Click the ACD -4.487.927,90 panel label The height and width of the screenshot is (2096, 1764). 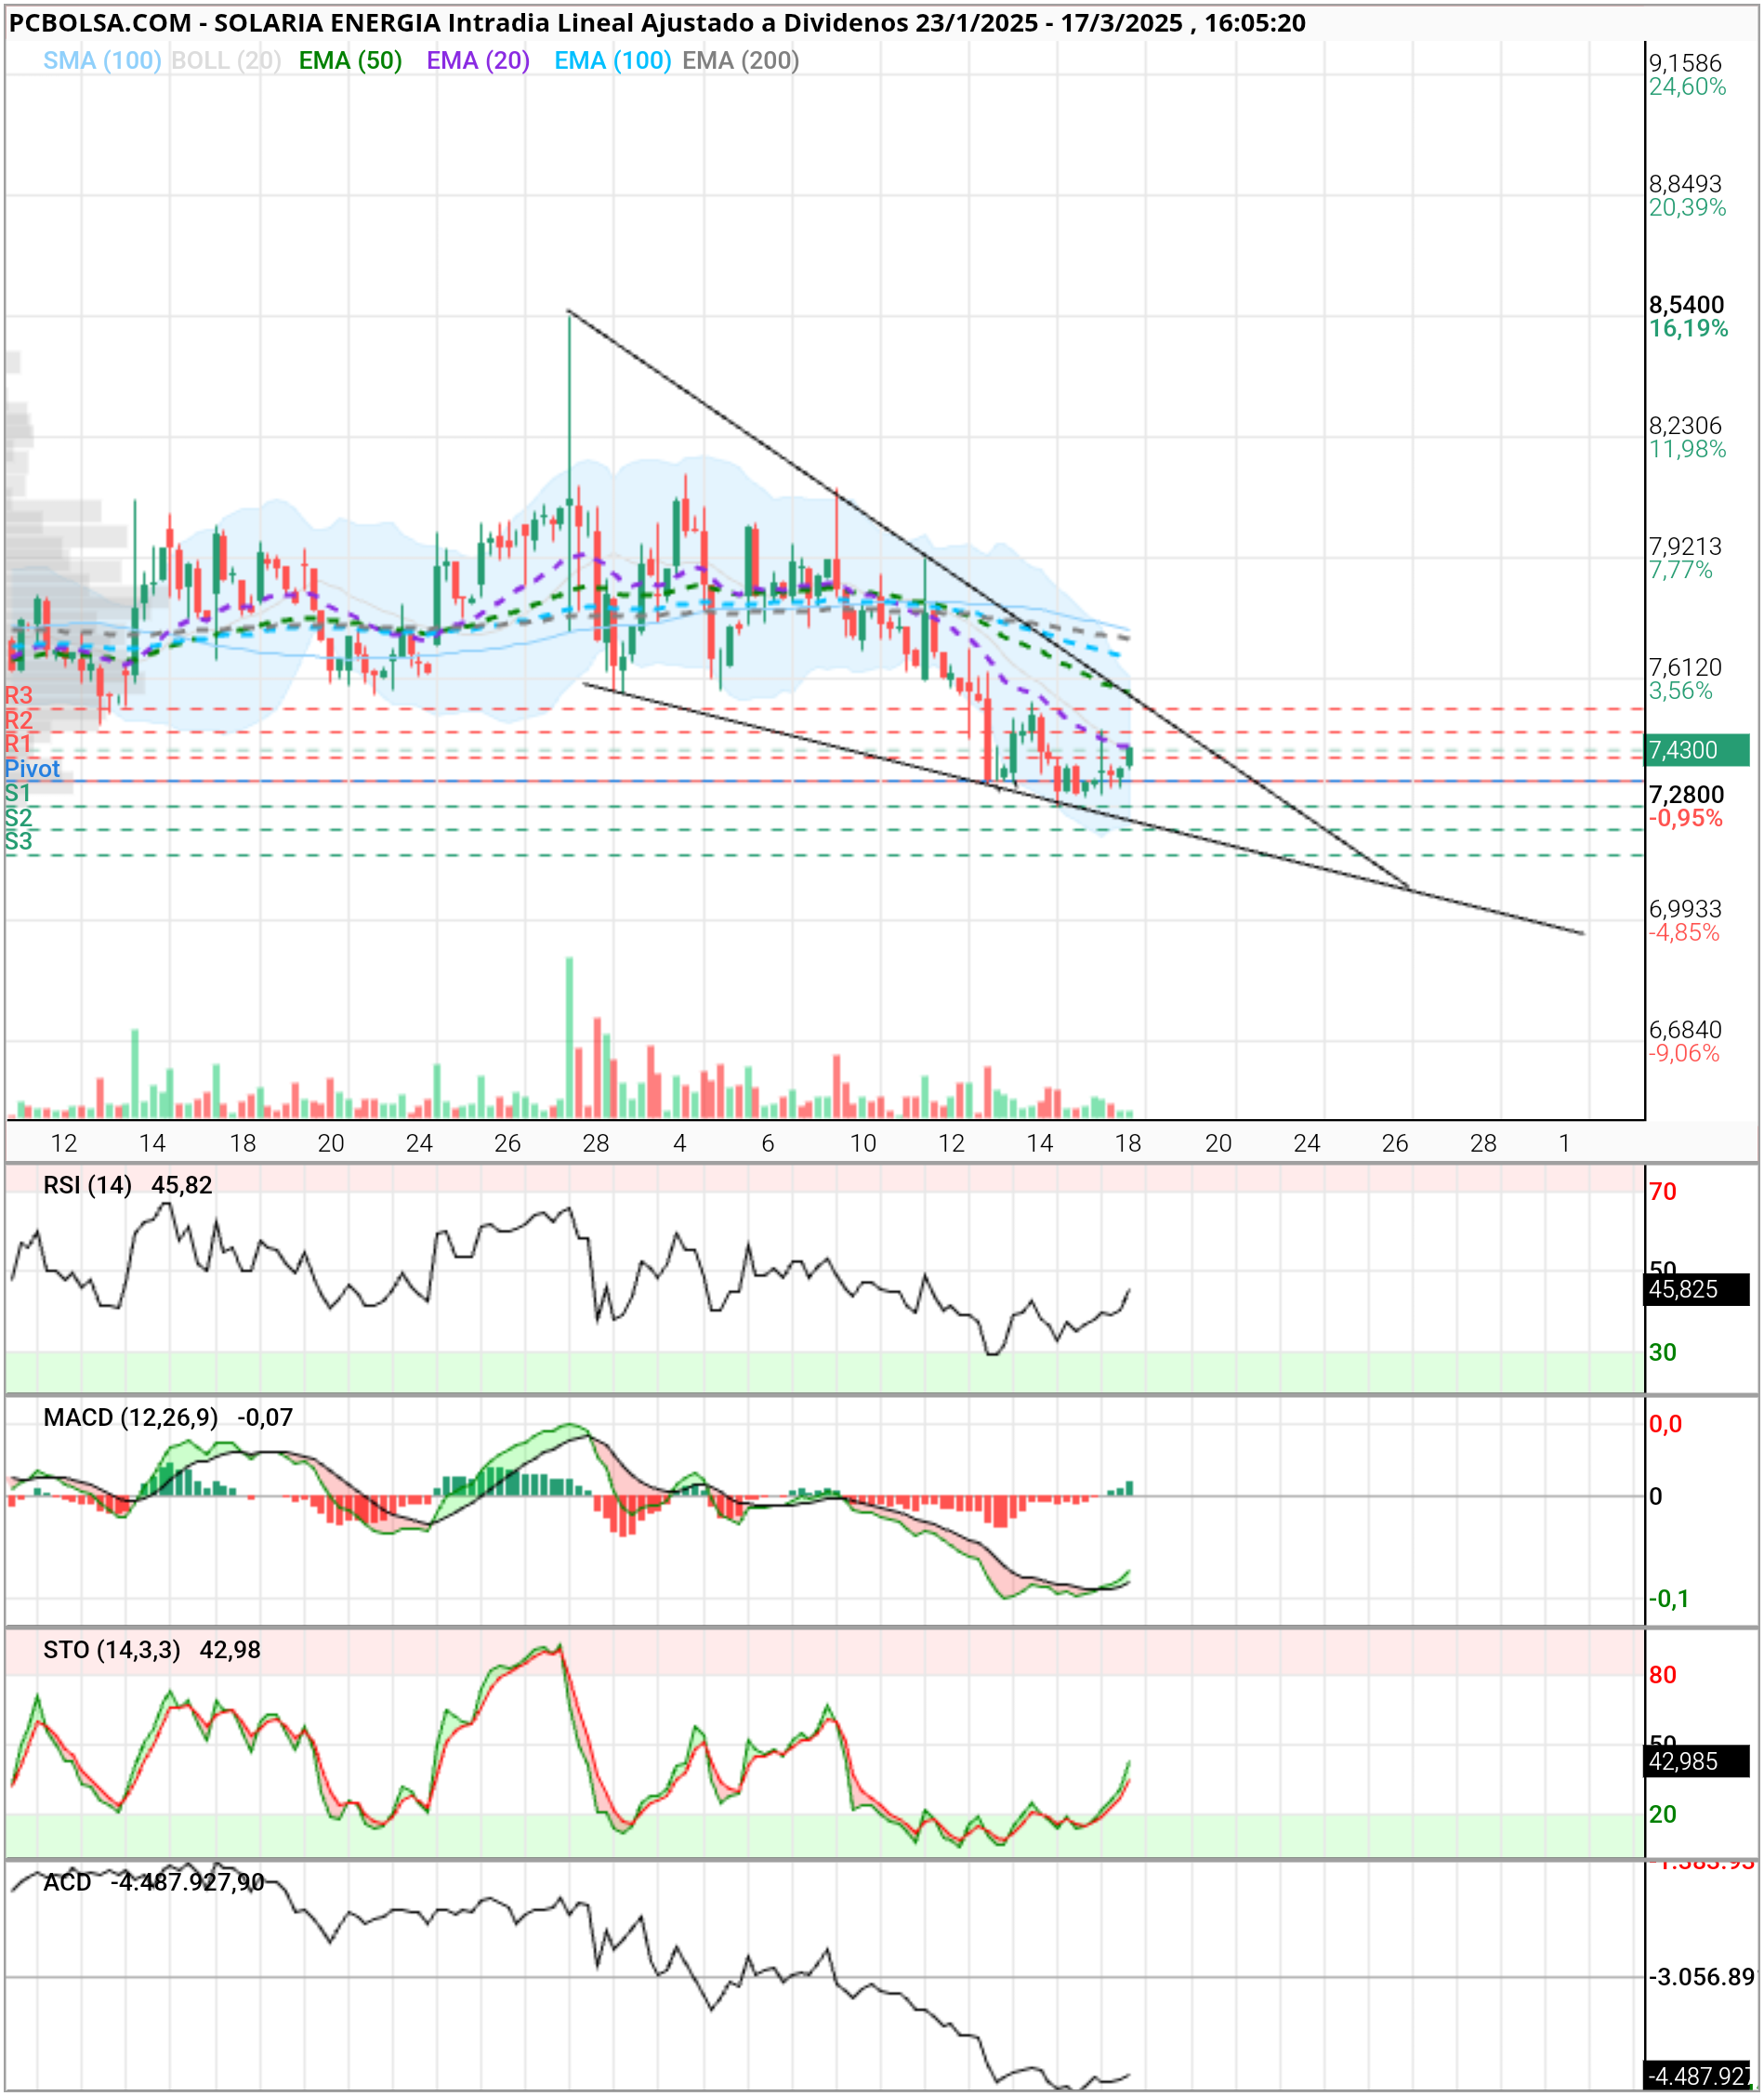154,1883
